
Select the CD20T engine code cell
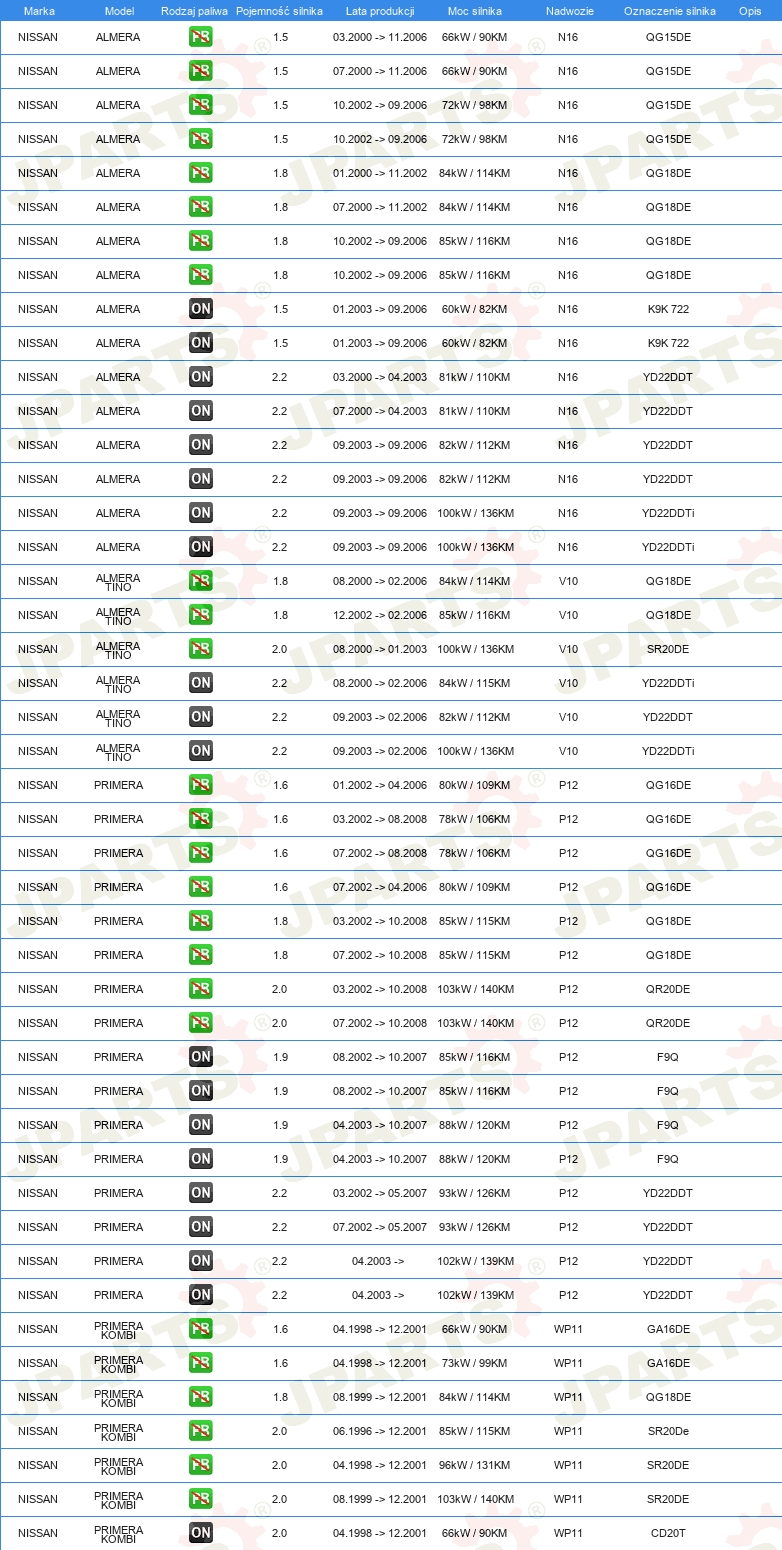tap(668, 1533)
